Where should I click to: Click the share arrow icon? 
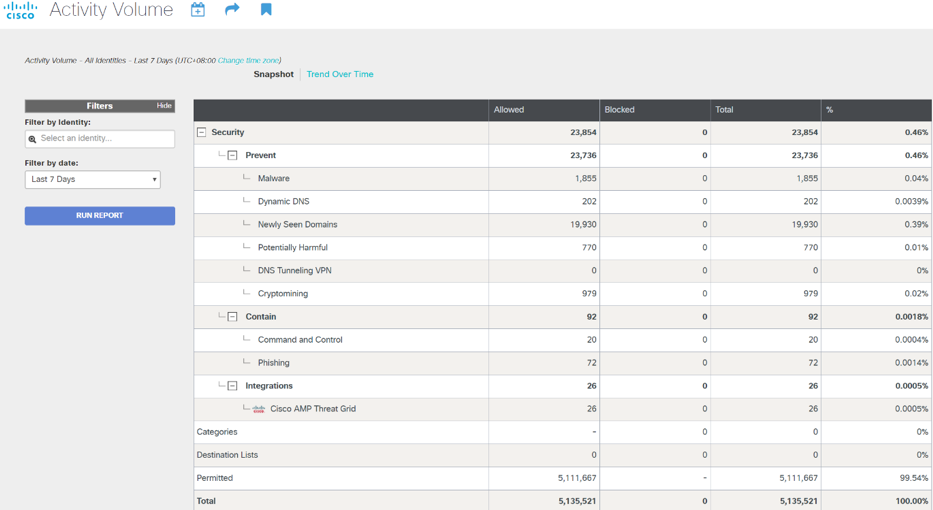click(232, 10)
